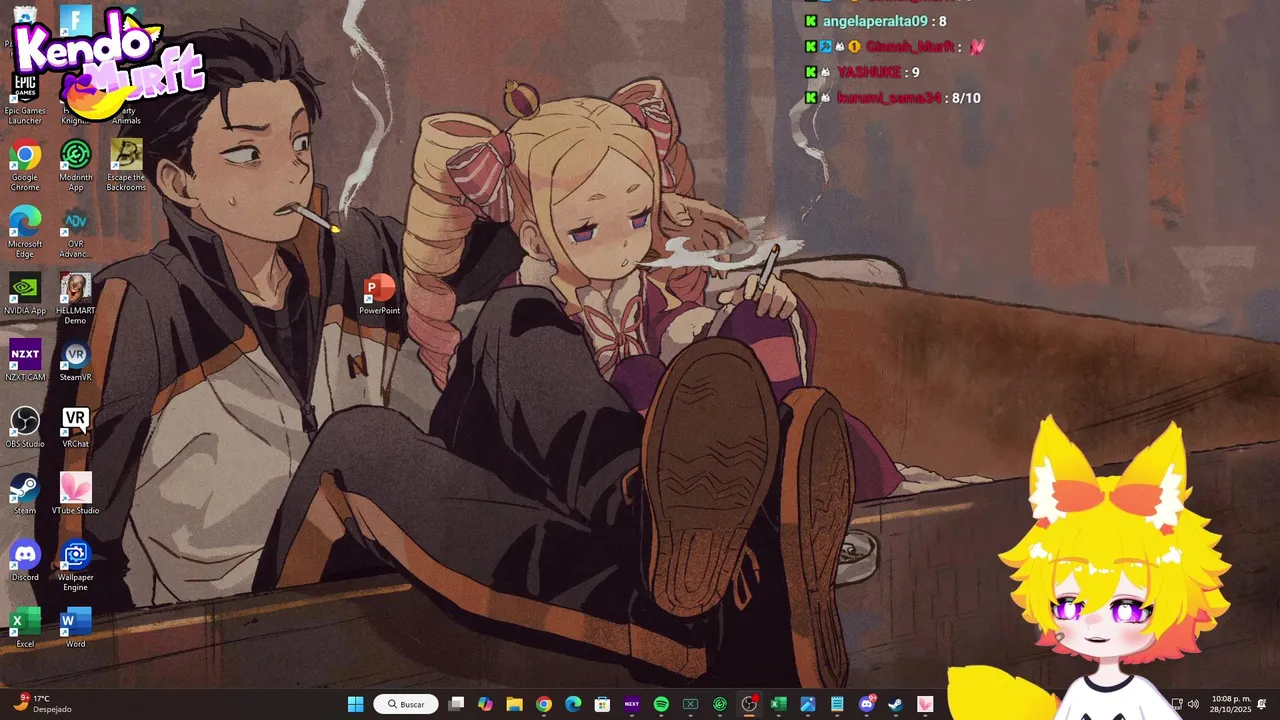Open Chrome from the taskbar

pyautogui.click(x=543, y=704)
